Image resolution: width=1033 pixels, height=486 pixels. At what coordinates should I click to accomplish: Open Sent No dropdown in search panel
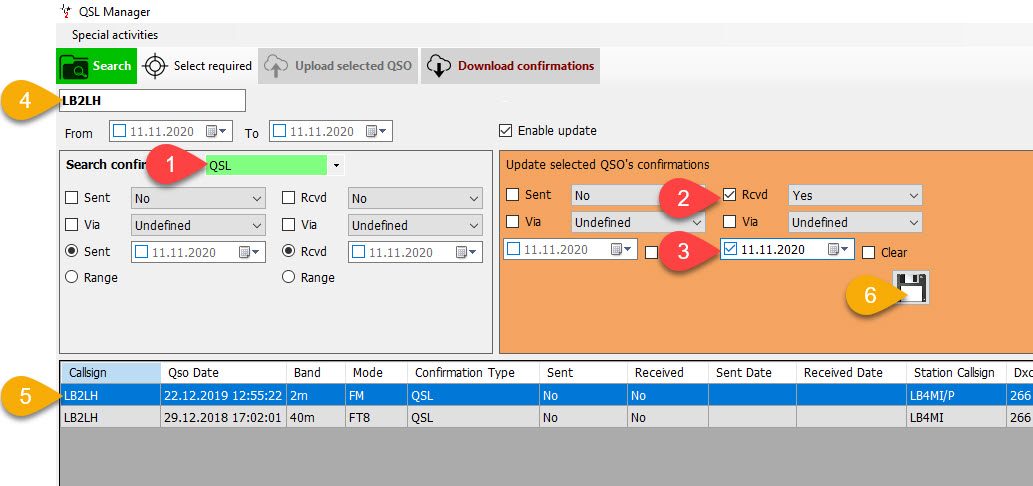[198, 198]
